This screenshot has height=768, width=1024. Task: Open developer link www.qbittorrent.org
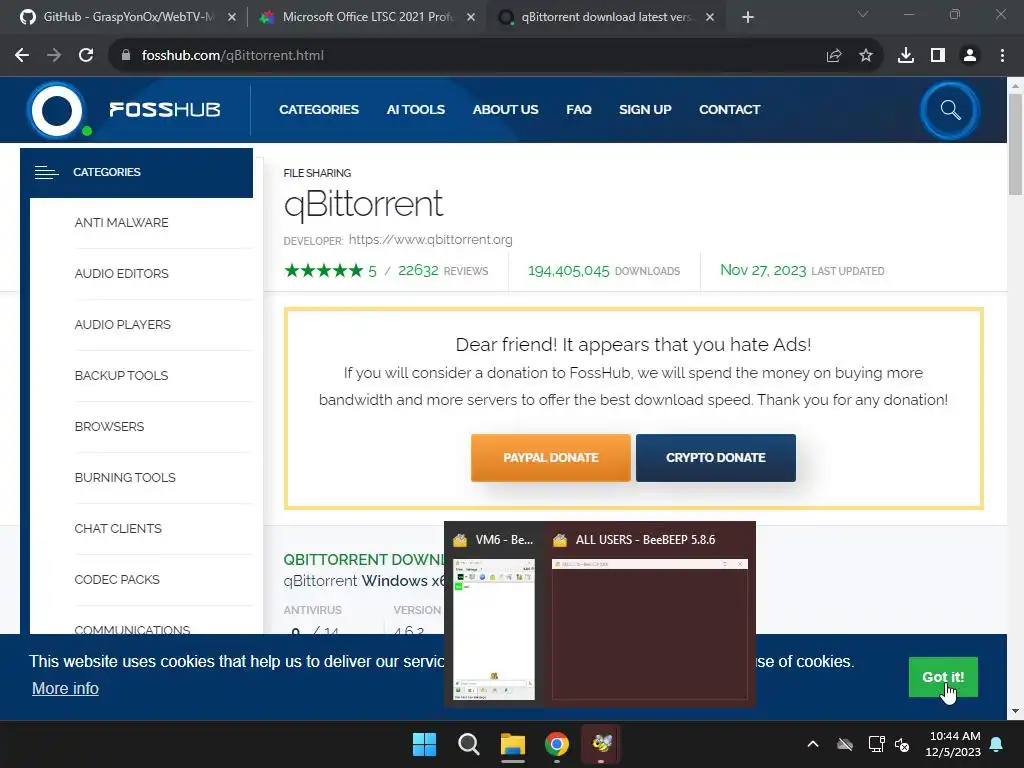430,240
